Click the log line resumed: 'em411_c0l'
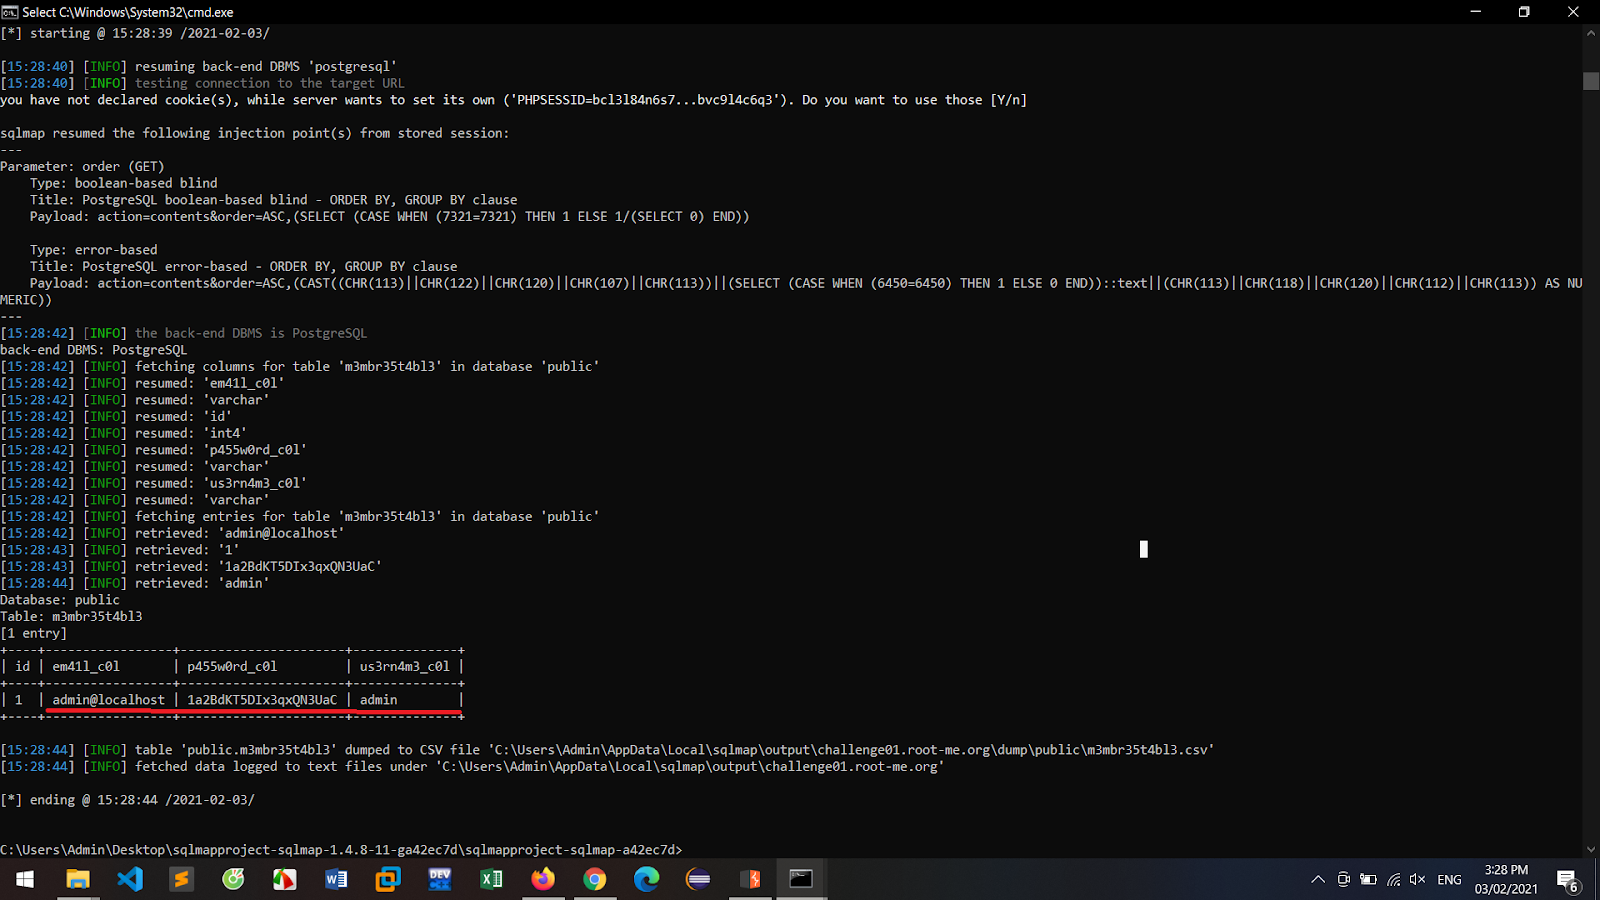Image resolution: width=1600 pixels, height=900 pixels. (x=143, y=383)
